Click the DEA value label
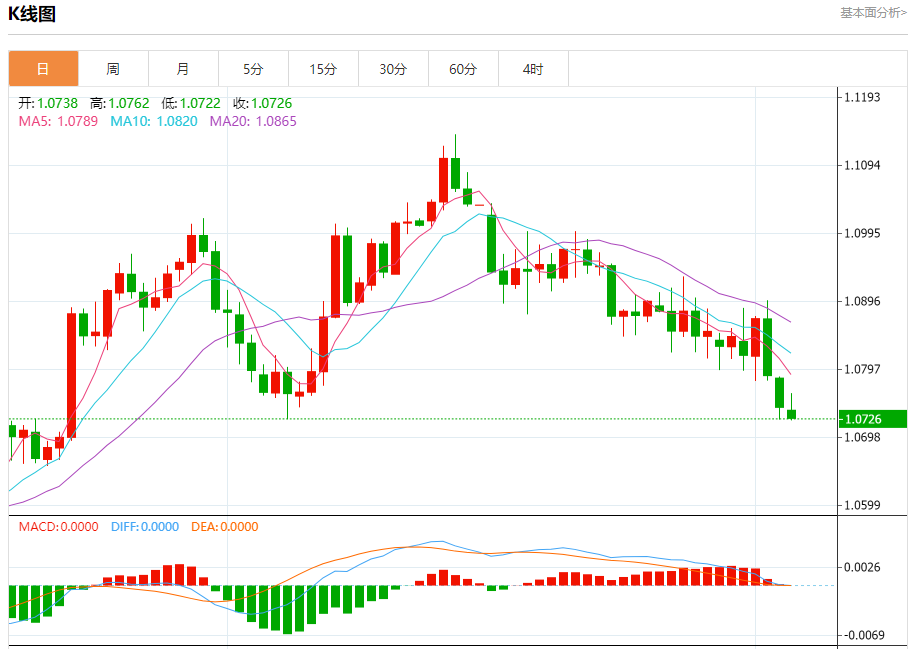Viewport: 915px width, 649px height. (223, 527)
